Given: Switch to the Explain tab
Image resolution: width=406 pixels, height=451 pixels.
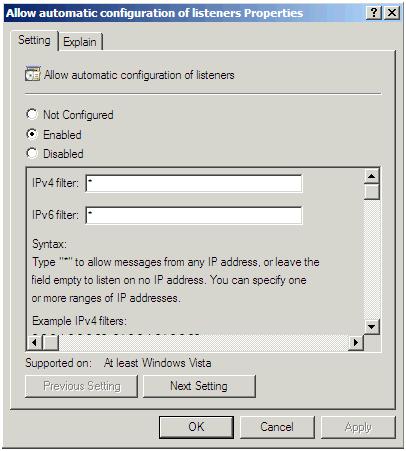Looking at the screenshot, I should 80,42.
